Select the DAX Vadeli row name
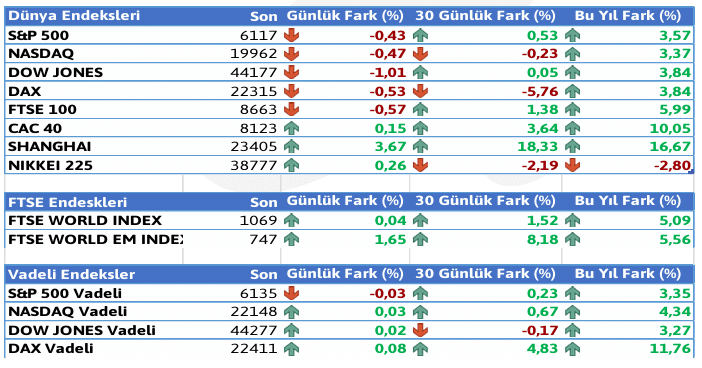The width and height of the screenshot is (702, 368). [x=51, y=348]
